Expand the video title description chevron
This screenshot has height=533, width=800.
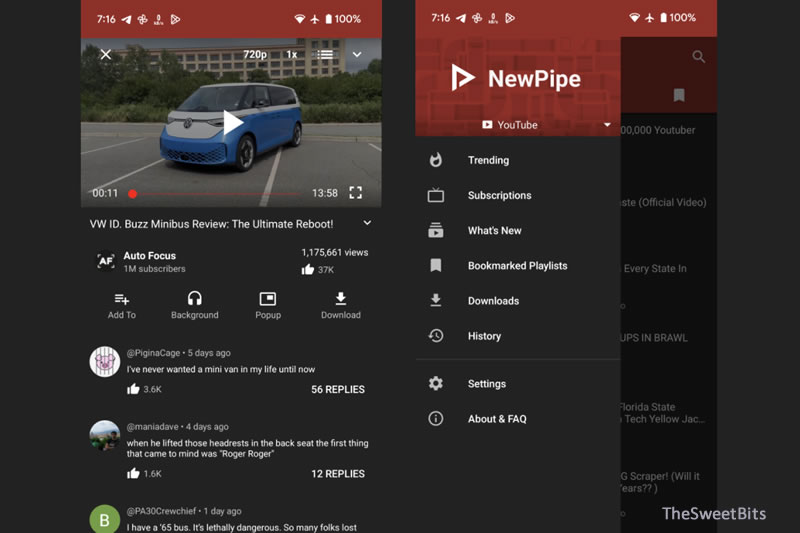click(x=367, y=223)
